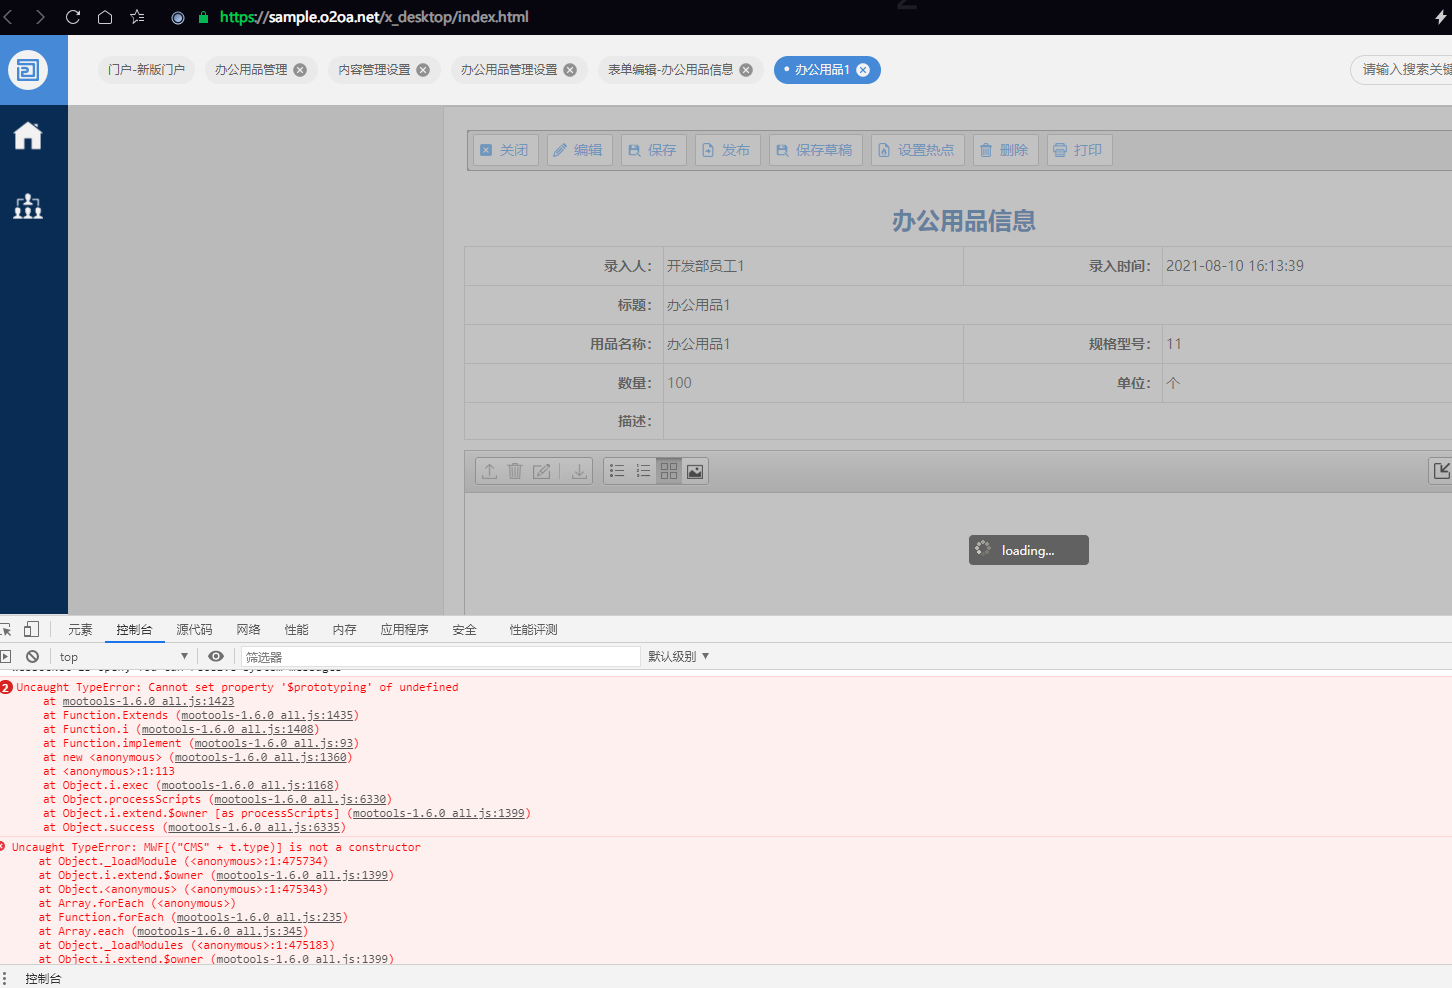
Task: Open the 源代码 DevTools tab
Action: pos(194,630)
